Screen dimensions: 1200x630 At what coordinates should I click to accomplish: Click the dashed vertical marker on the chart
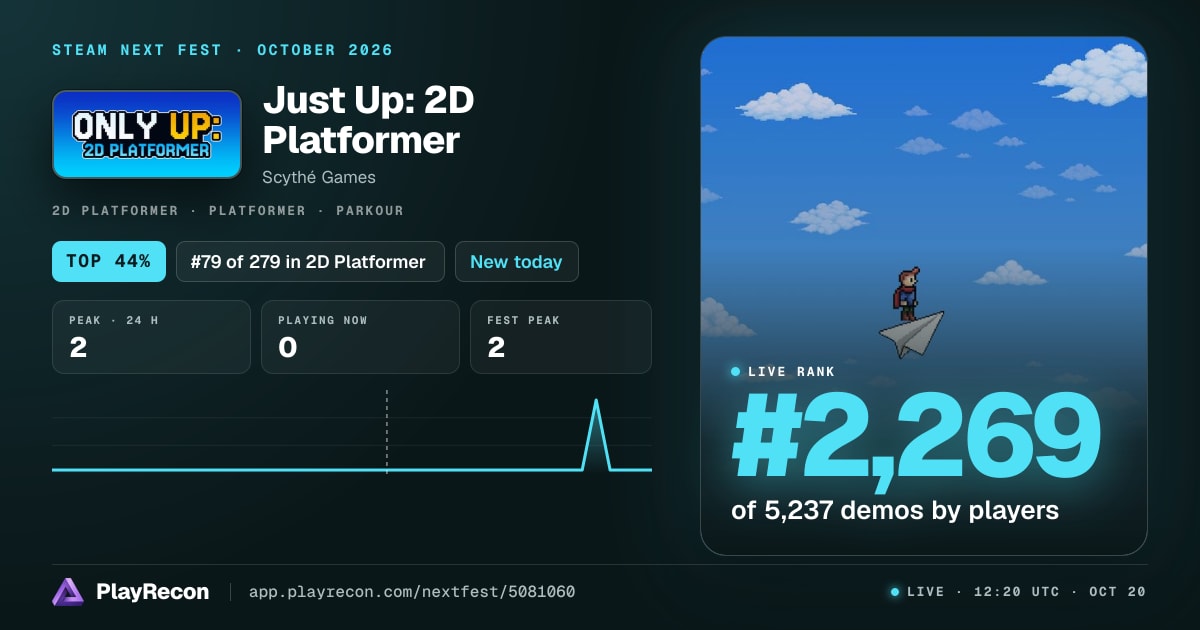click(x=387, y=430)
